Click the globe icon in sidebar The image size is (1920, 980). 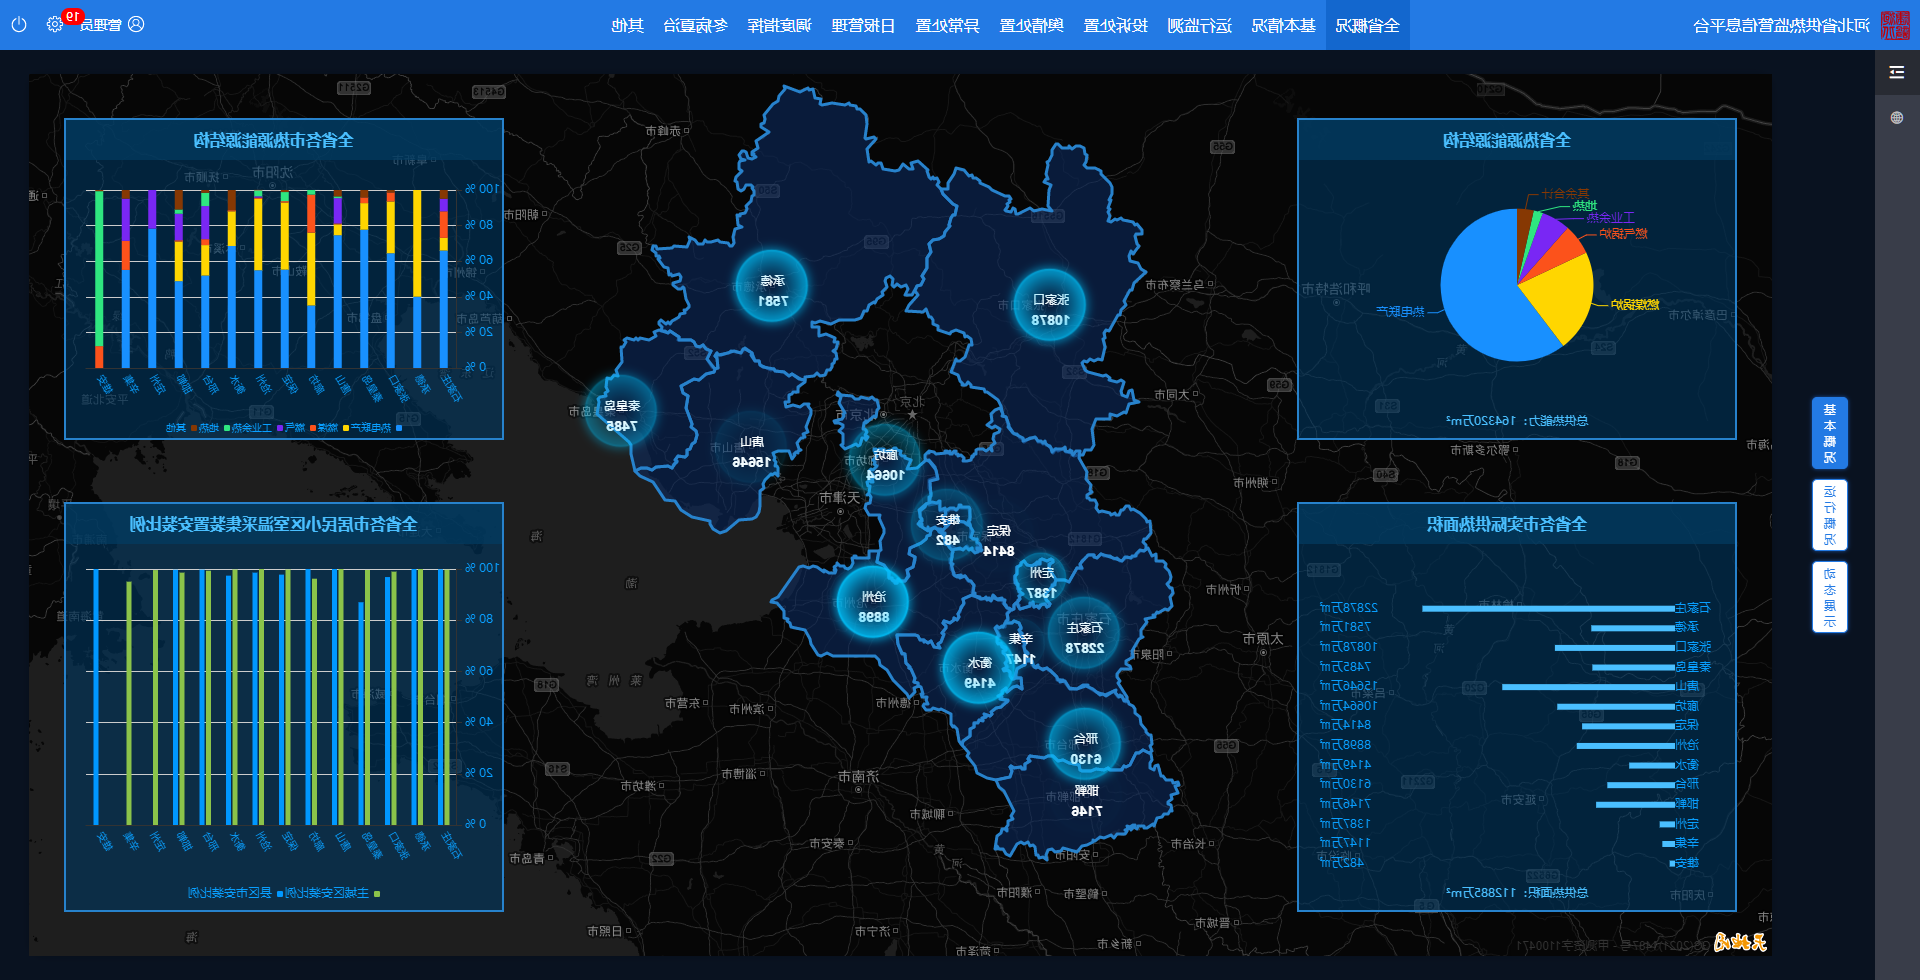(x=1897, y=118)
